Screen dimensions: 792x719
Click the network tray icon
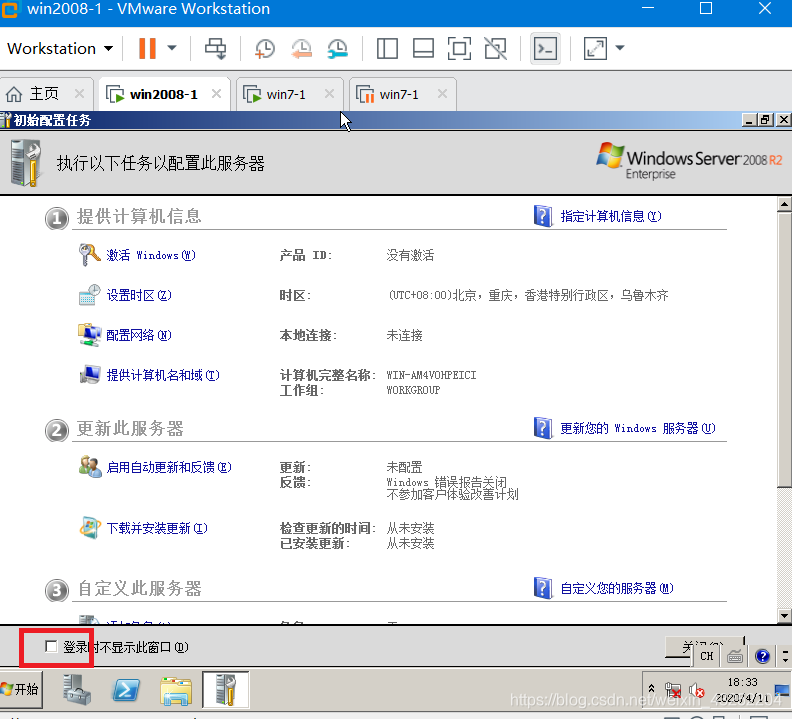coord(673,690)
